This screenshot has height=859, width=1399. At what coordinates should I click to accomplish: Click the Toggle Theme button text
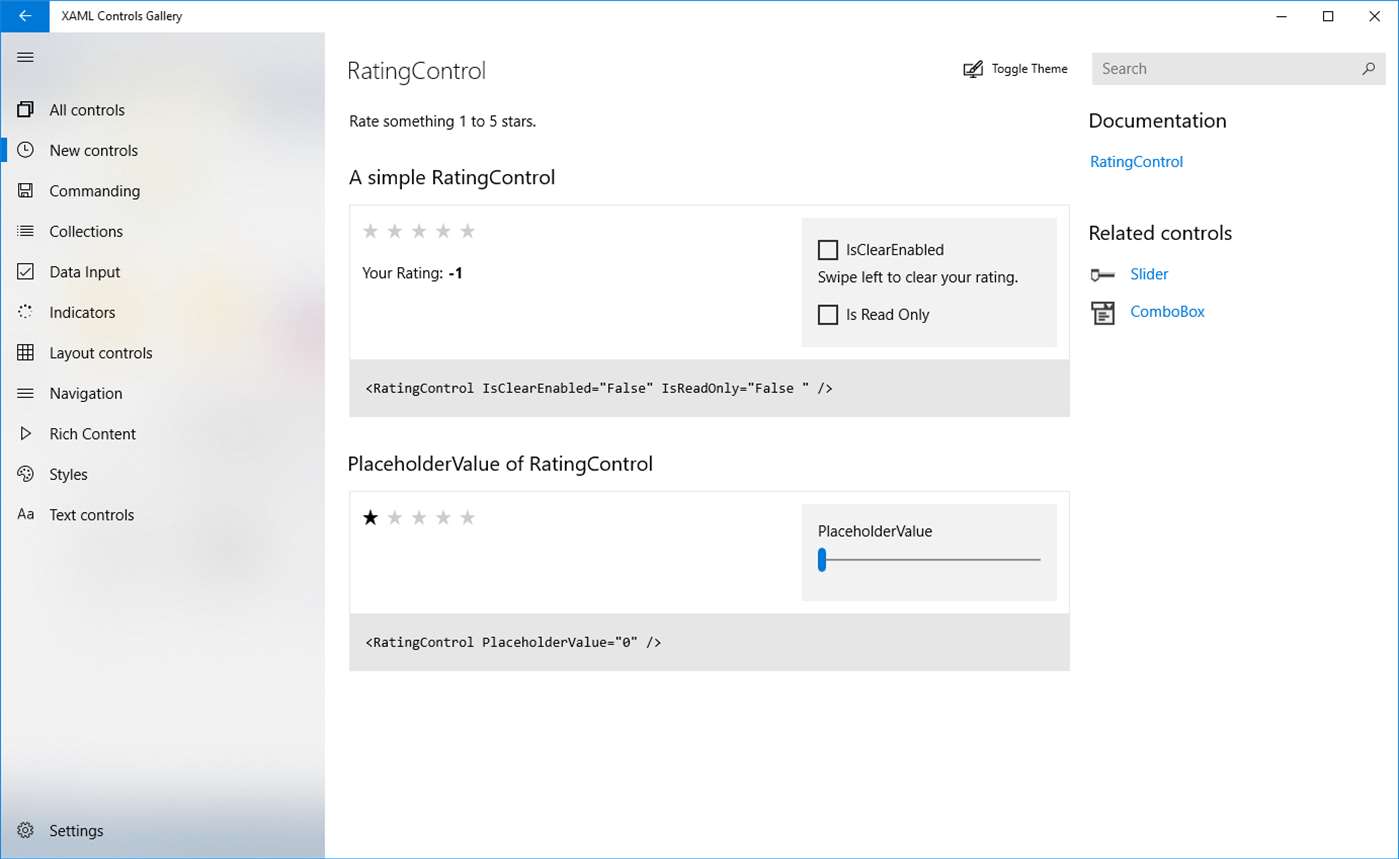point(1030,69)
